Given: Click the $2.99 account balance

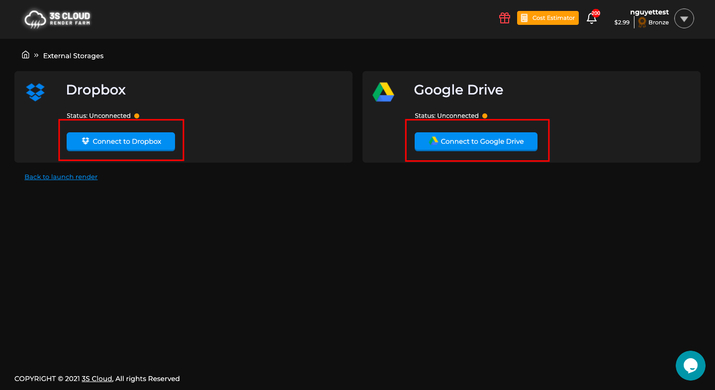Looking at the screenshot, I should click(622, 22).
